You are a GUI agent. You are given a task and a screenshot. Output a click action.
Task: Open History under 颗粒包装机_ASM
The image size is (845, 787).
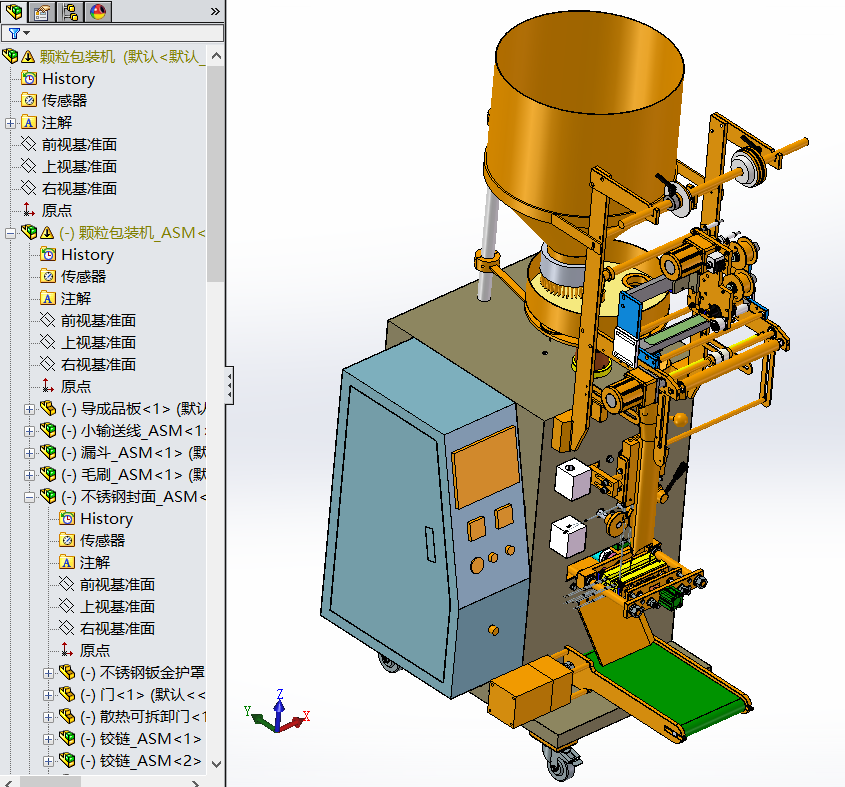click(x=87, y=254)
